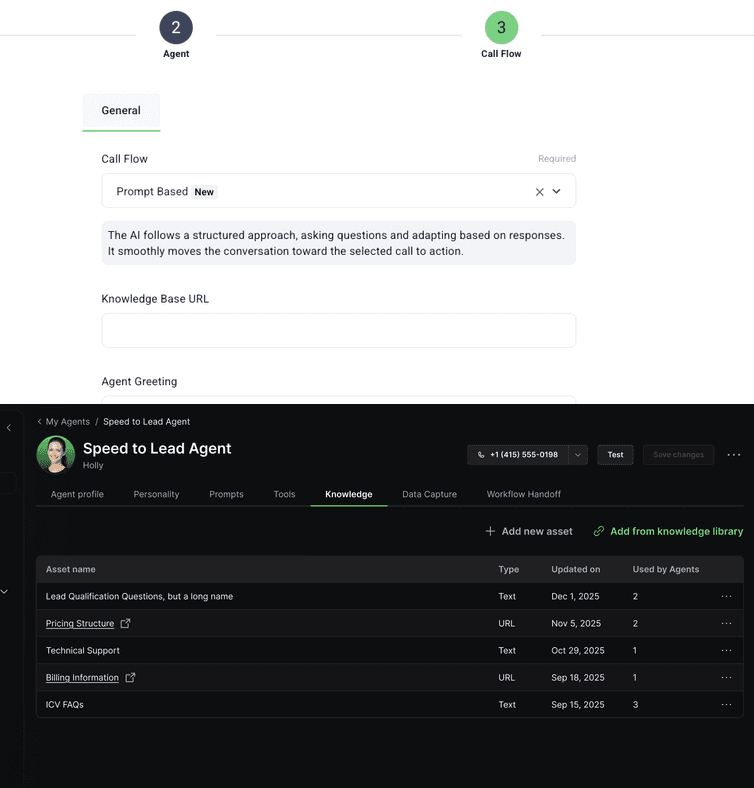Open the more options for ICV FAQs row
This screenshot has height=788, width=754.
726,705
